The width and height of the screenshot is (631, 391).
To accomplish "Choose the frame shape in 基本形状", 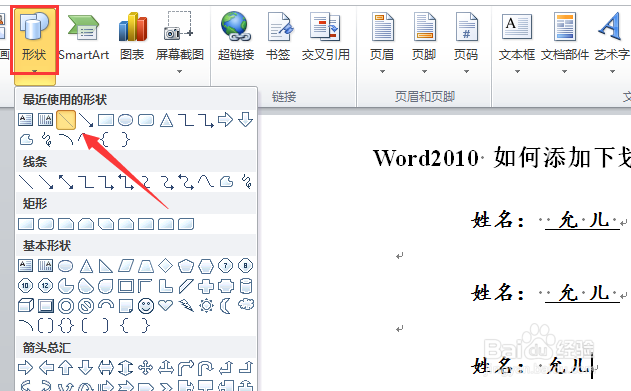I will pos(126,286).
